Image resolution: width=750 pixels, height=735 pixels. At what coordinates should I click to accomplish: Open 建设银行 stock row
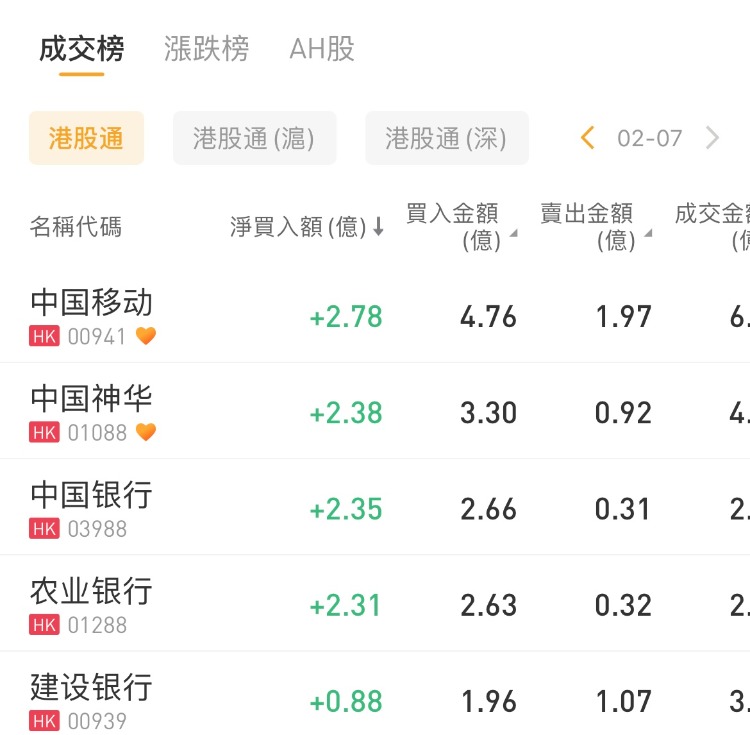pyautogui.click(x=91, y=687)
